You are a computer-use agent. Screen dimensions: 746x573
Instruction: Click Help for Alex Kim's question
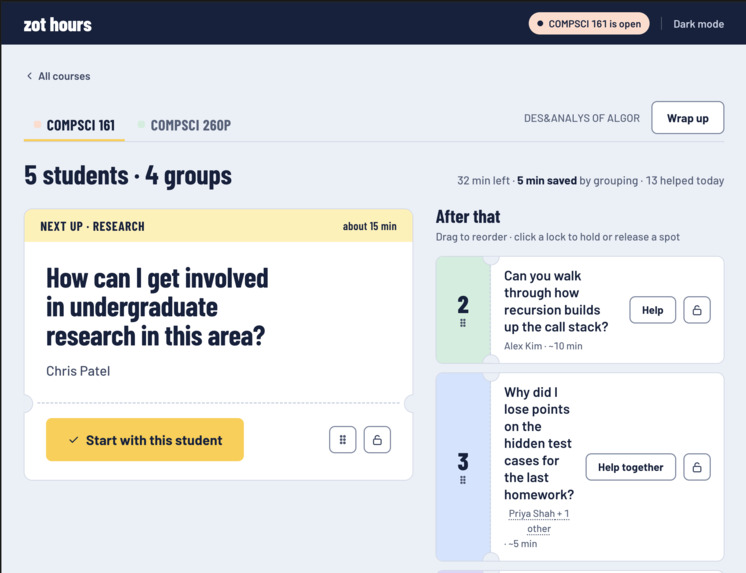click(x=652, y=310)
